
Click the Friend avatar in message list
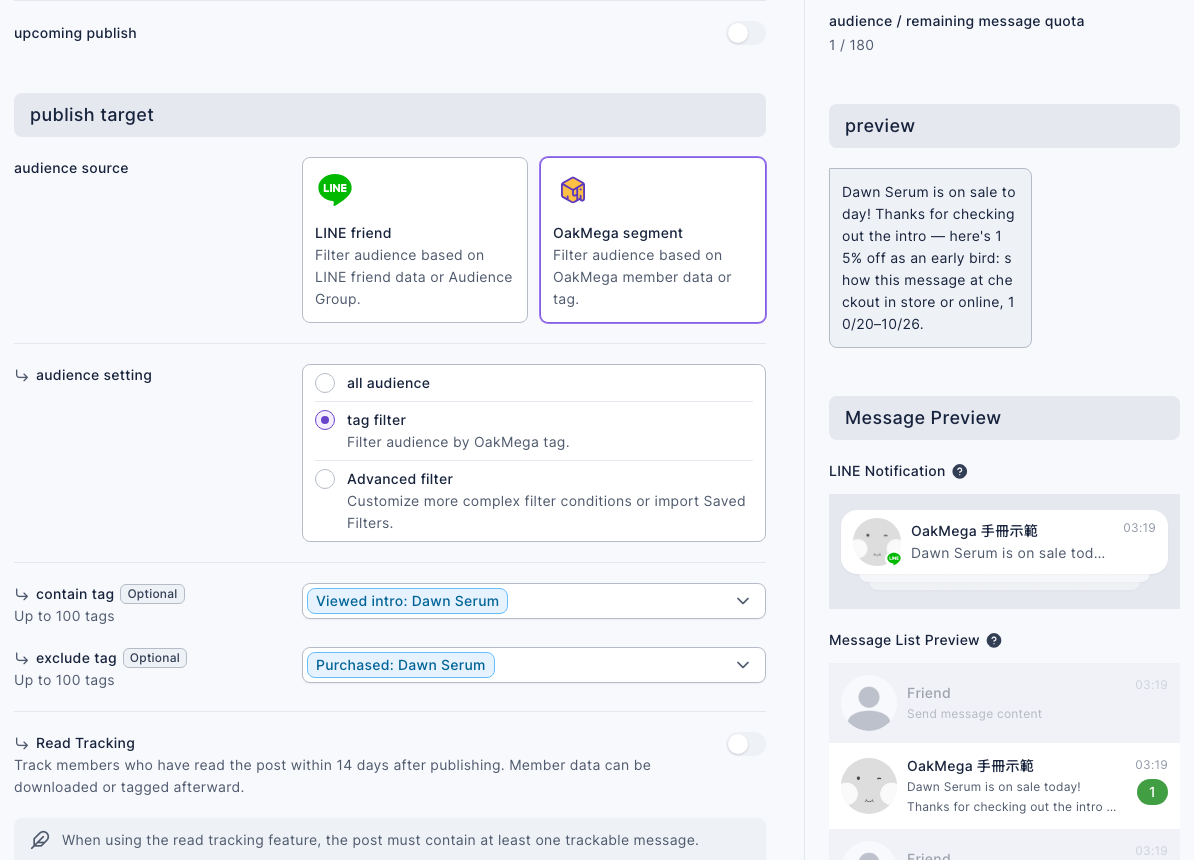click(869, 703)
